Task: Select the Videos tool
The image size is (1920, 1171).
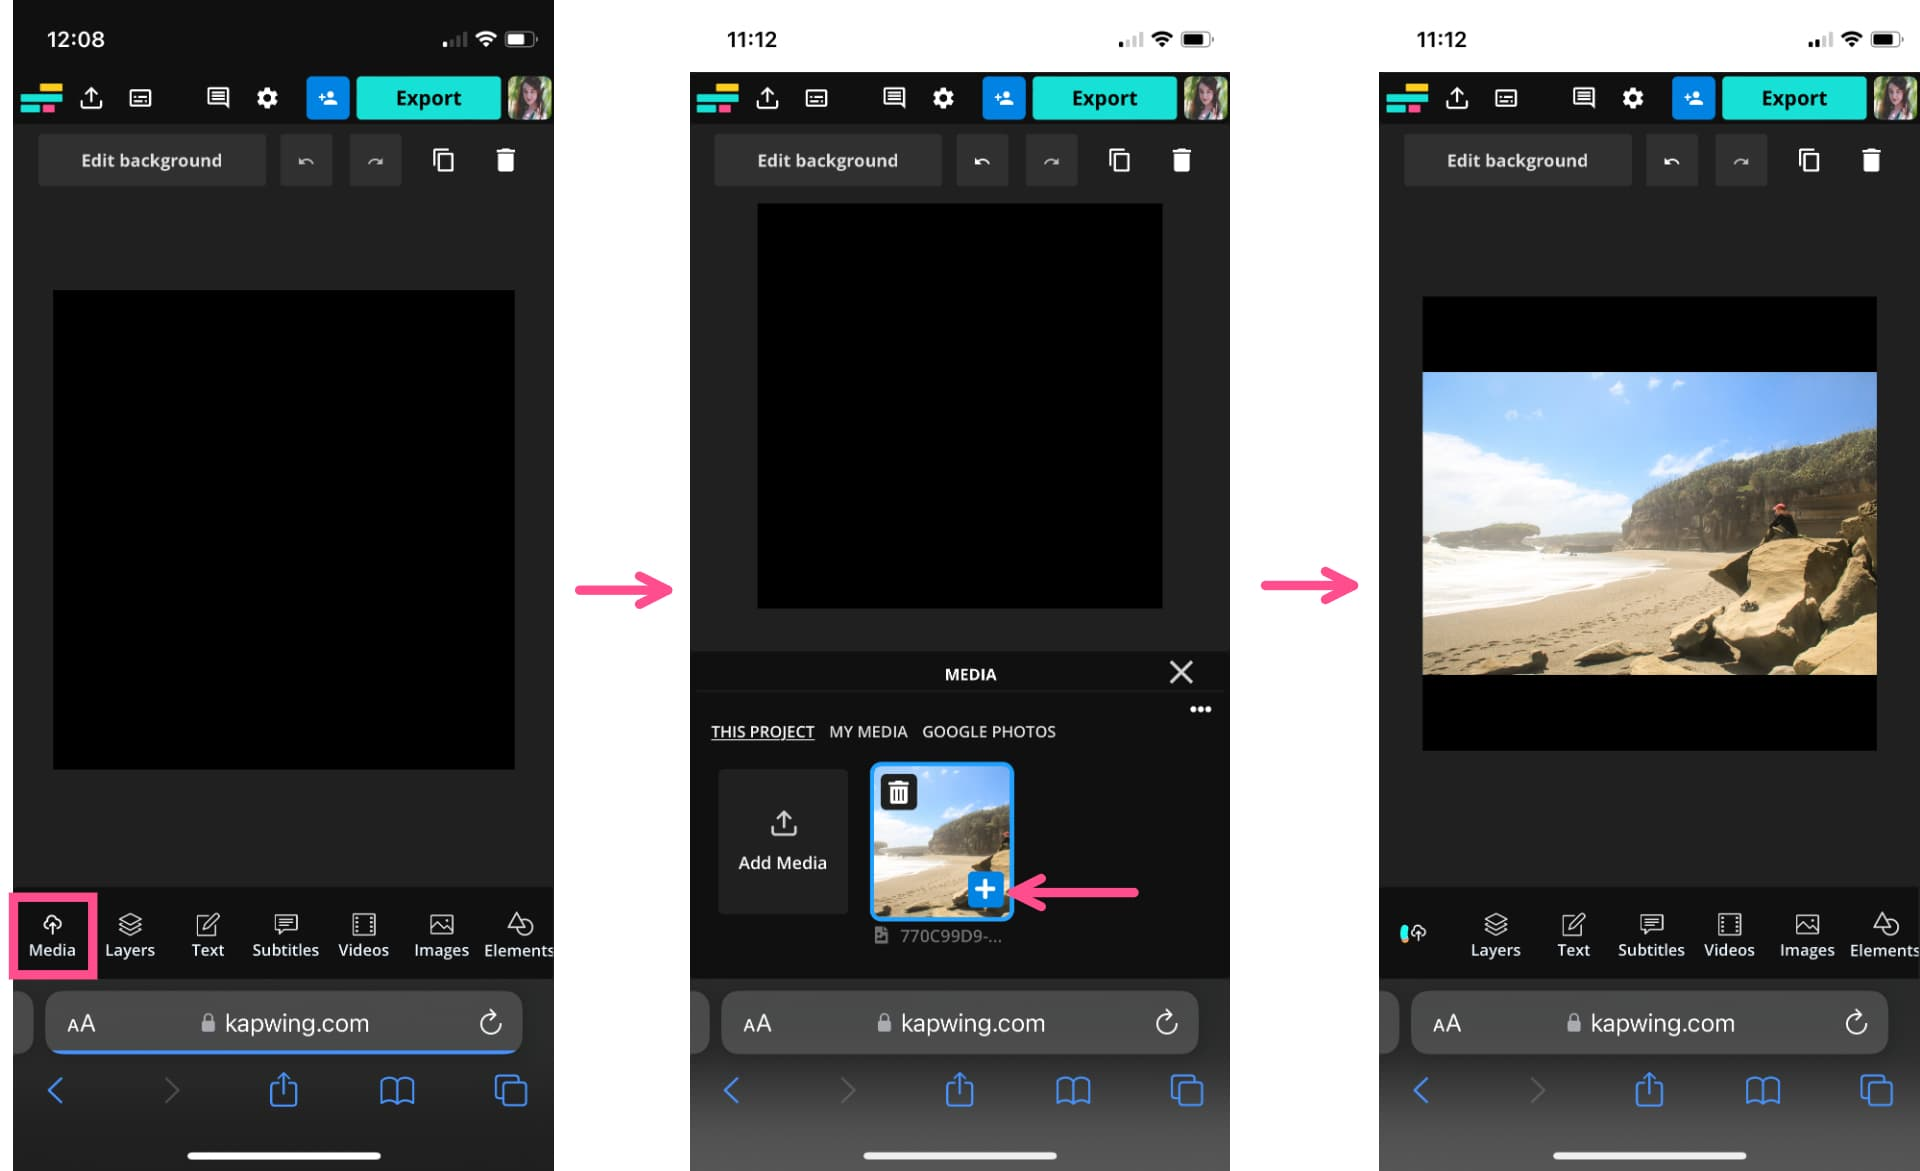Action: [x=361, y=935]
